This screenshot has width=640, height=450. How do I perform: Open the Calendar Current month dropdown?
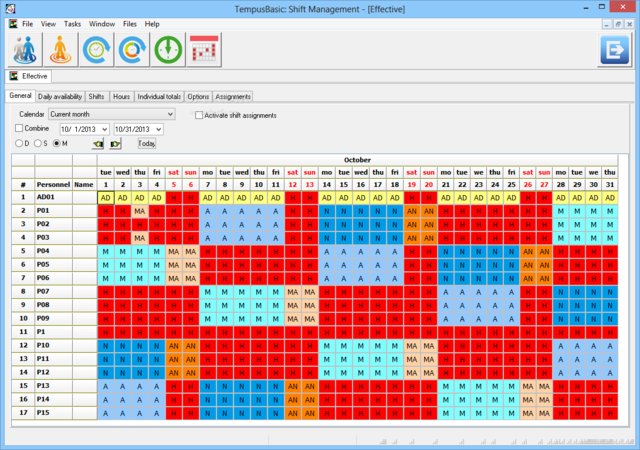[x=170, y=115]
